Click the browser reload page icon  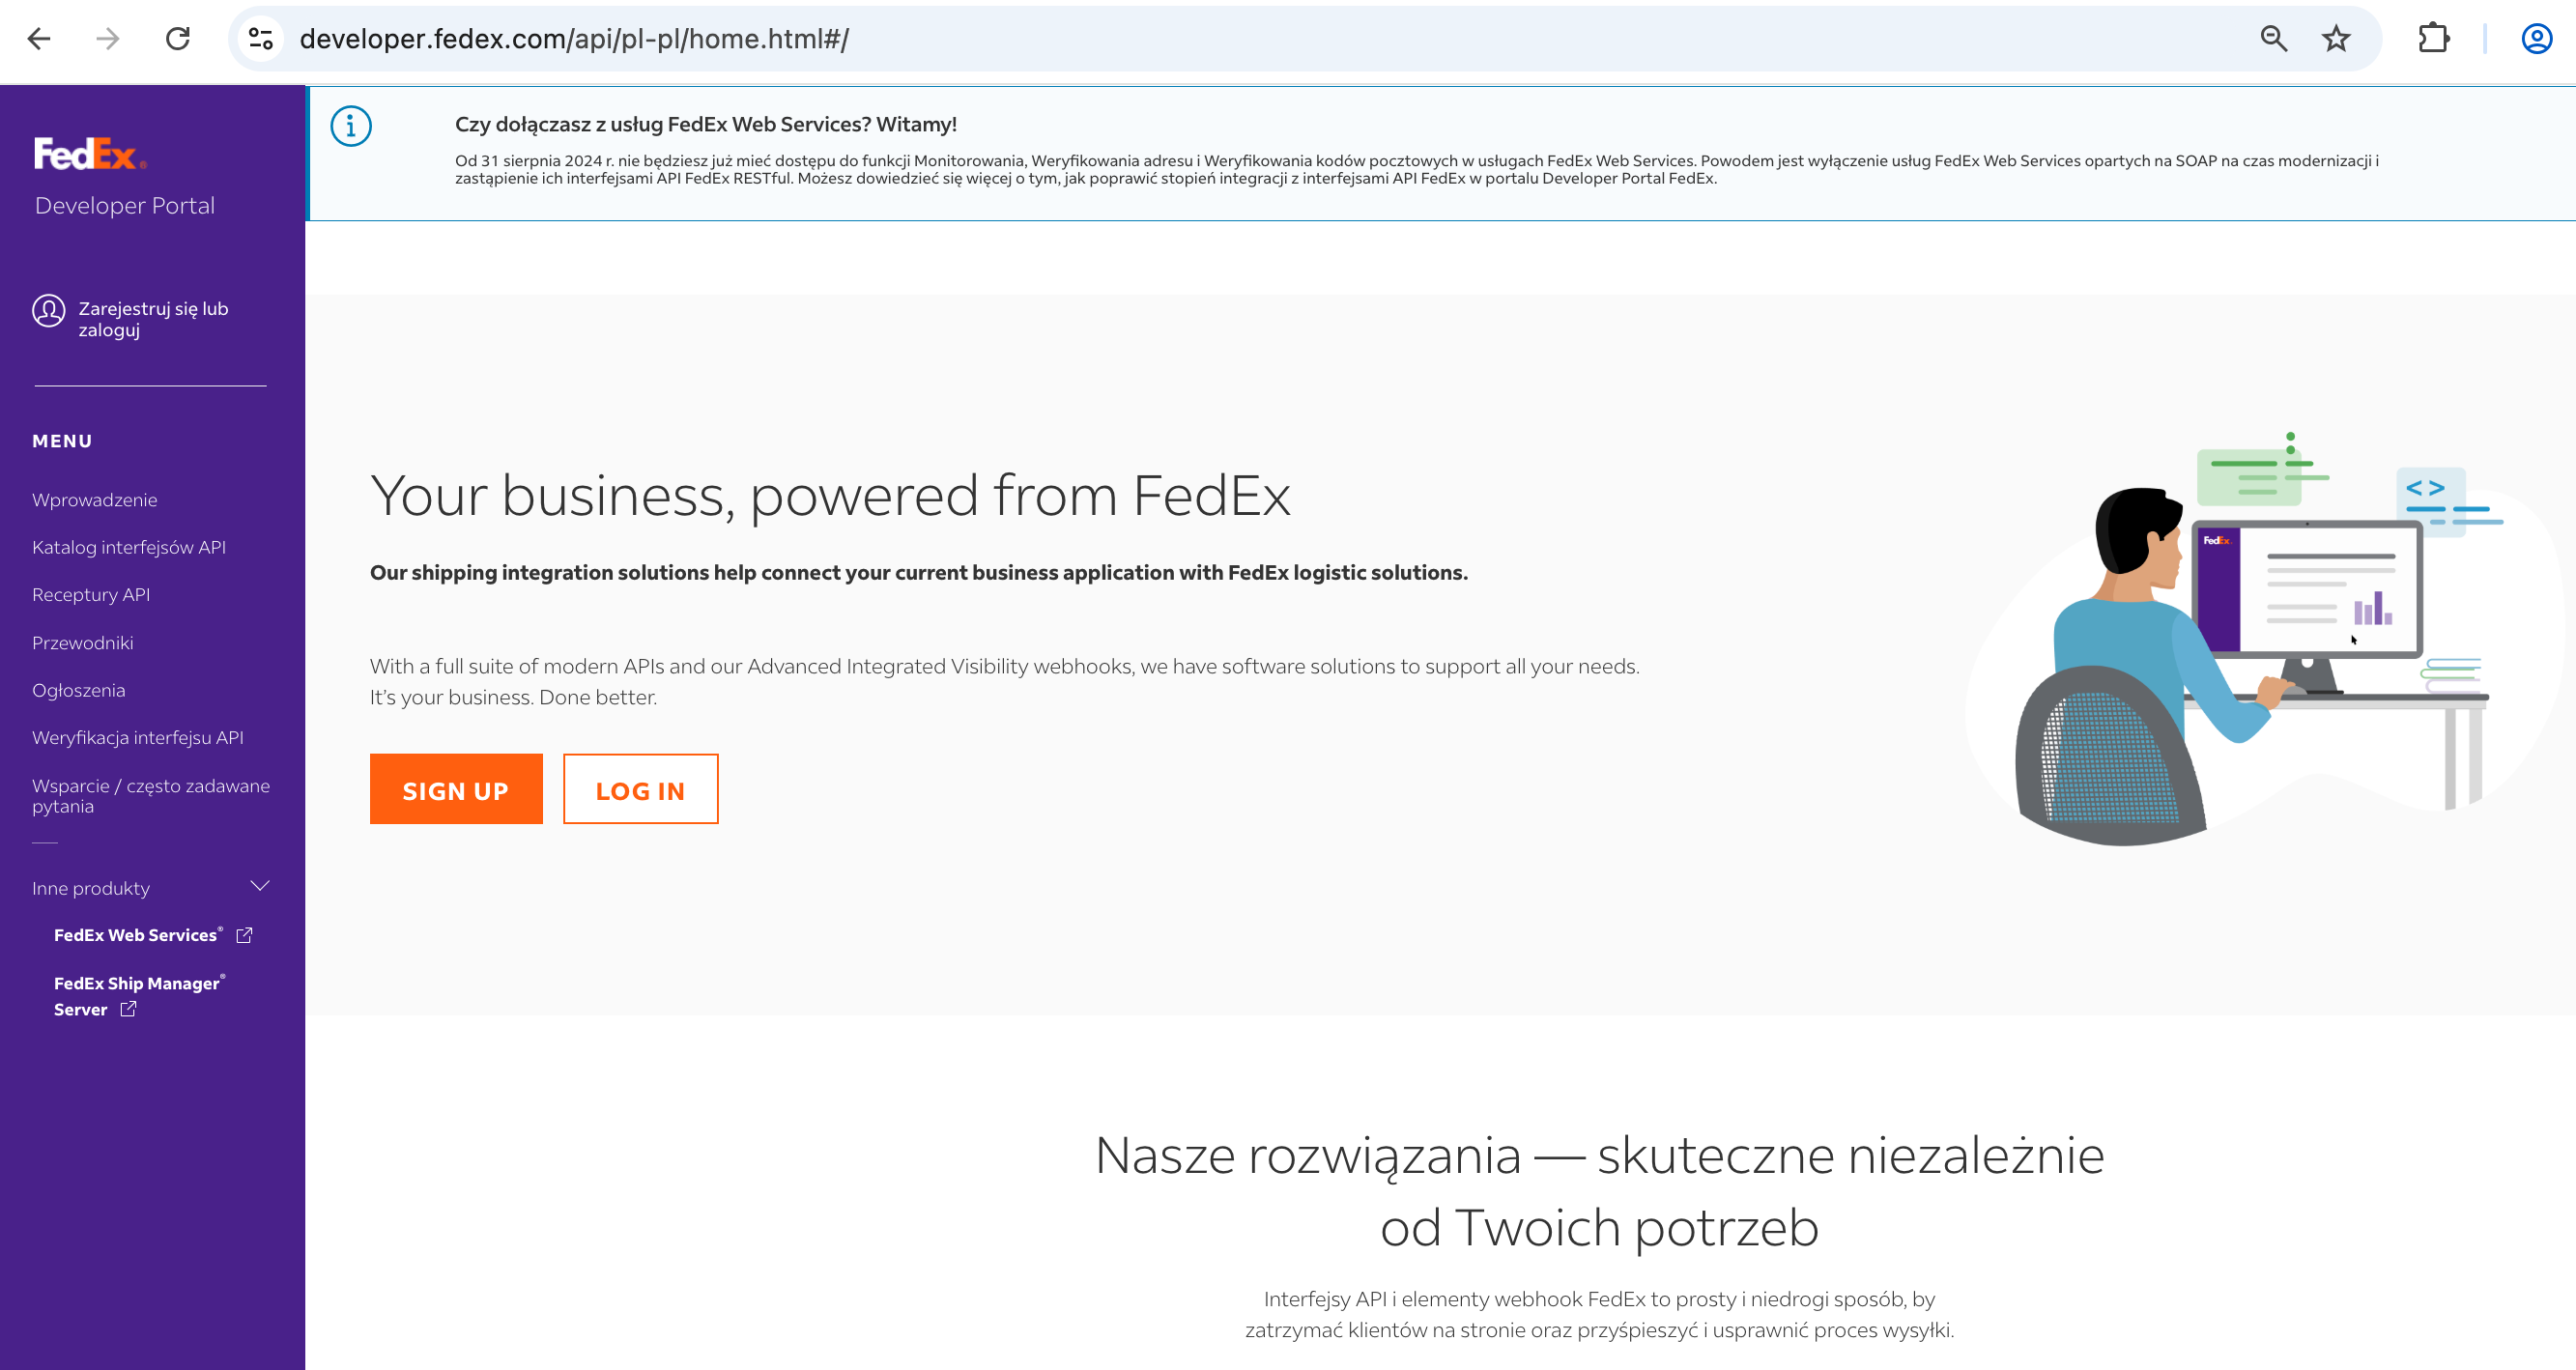pyautogui.click(x=178, y=39)
